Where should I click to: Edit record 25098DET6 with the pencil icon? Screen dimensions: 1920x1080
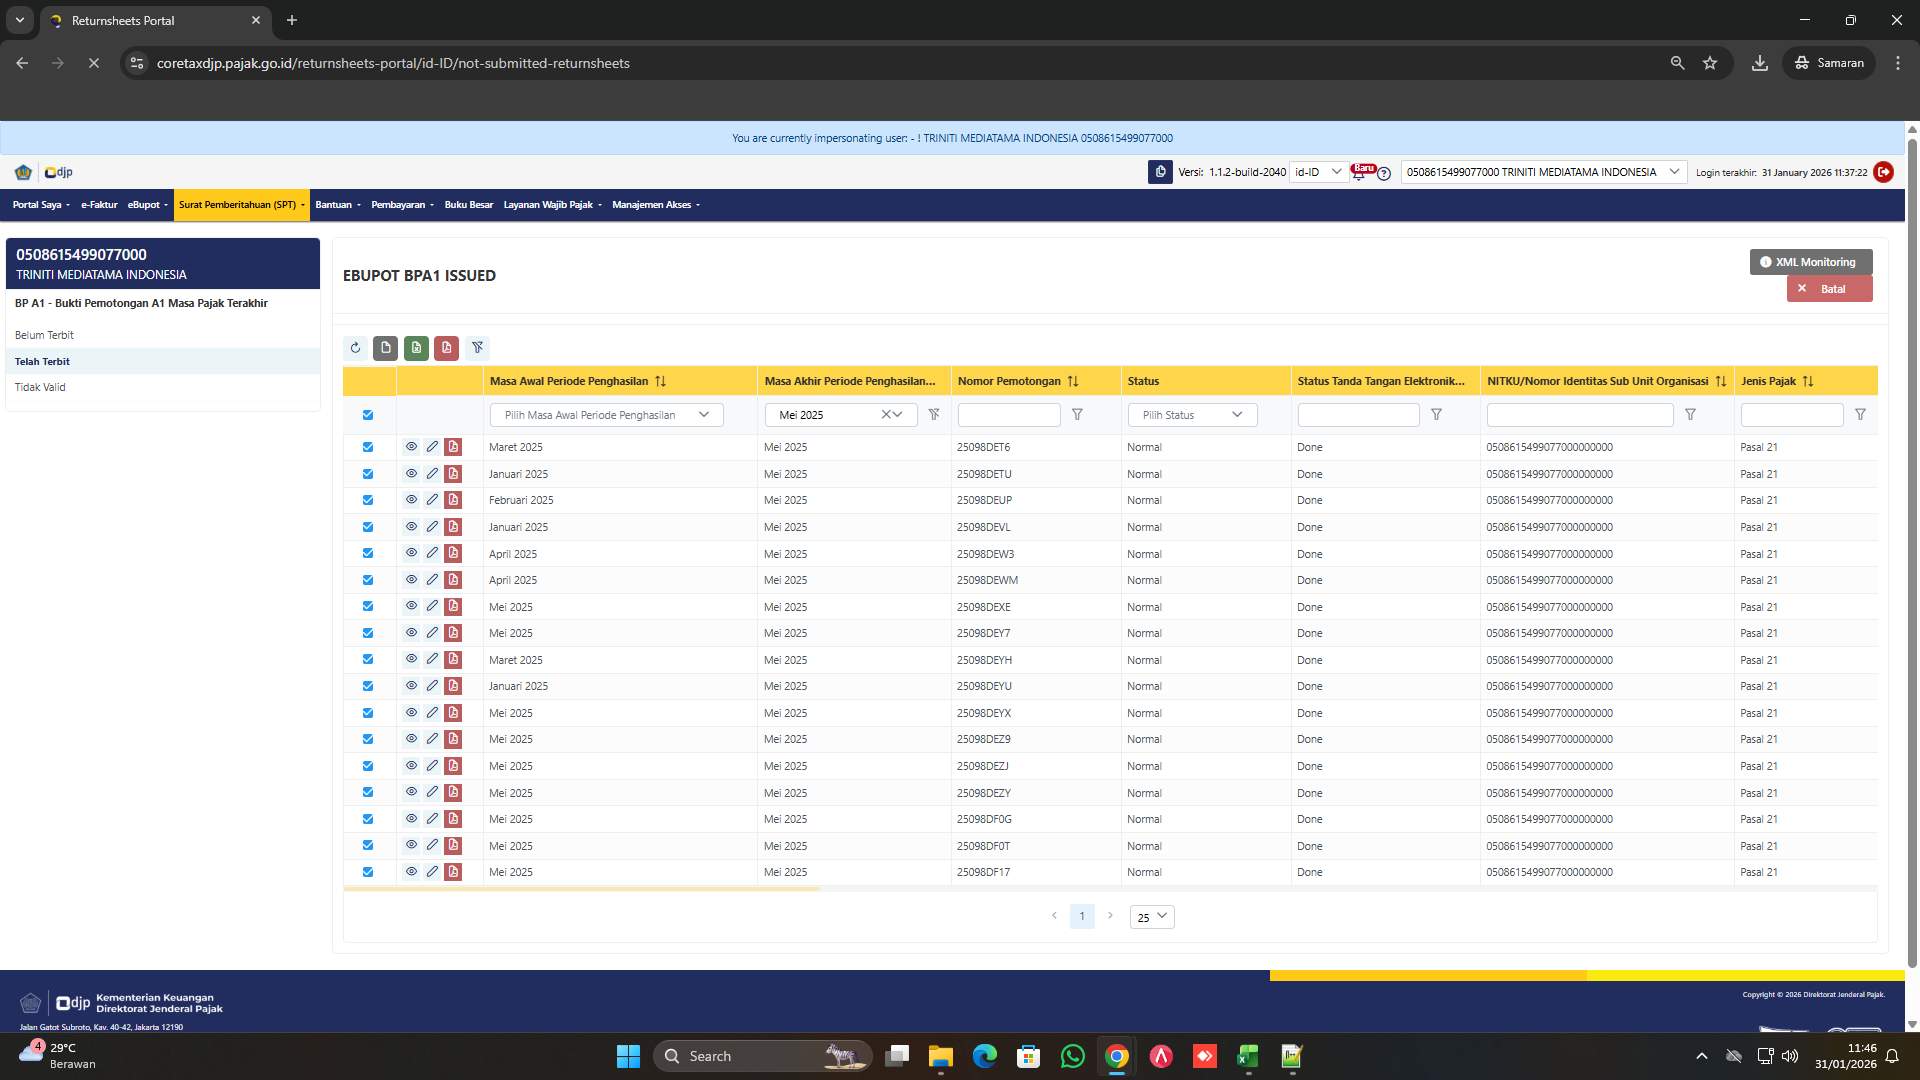[x=432, y=447]
